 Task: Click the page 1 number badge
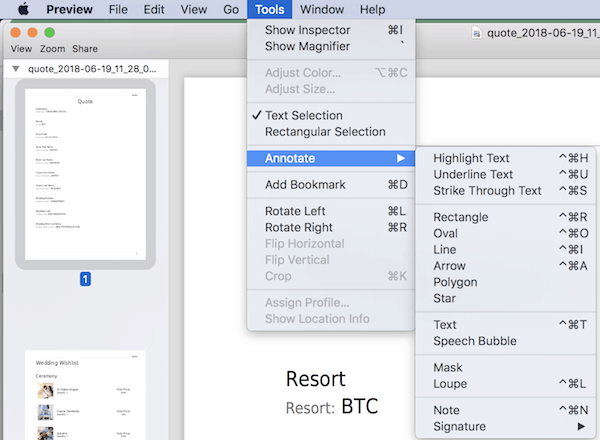[x=85, y=279]
